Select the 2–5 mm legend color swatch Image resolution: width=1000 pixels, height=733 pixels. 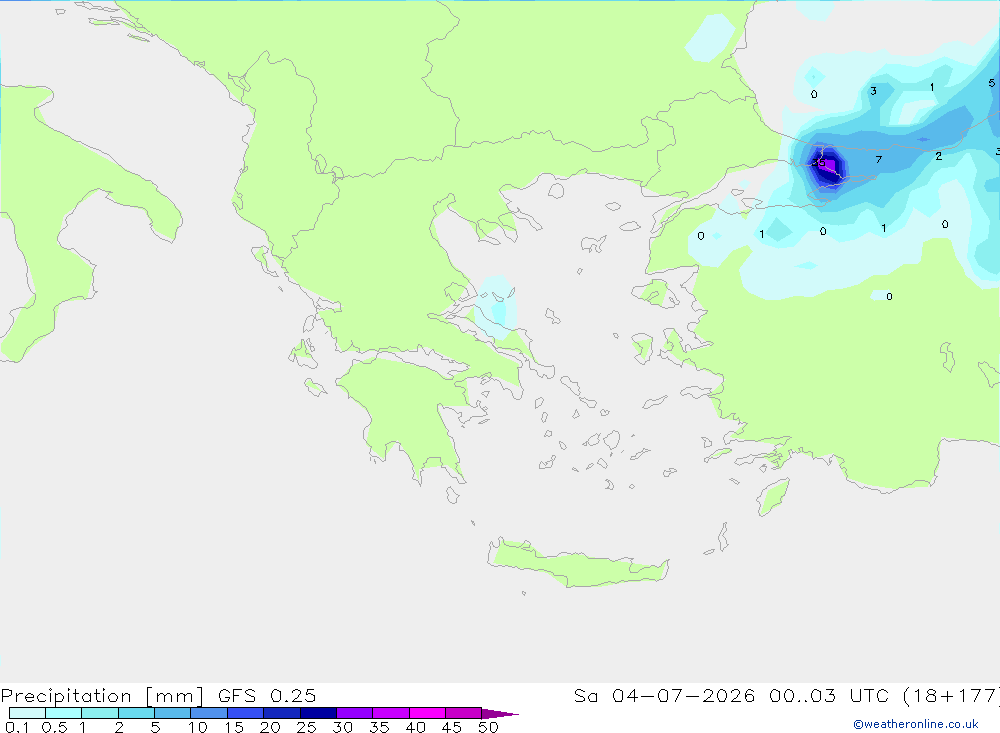pyautogui.click(x=136, y=713)
